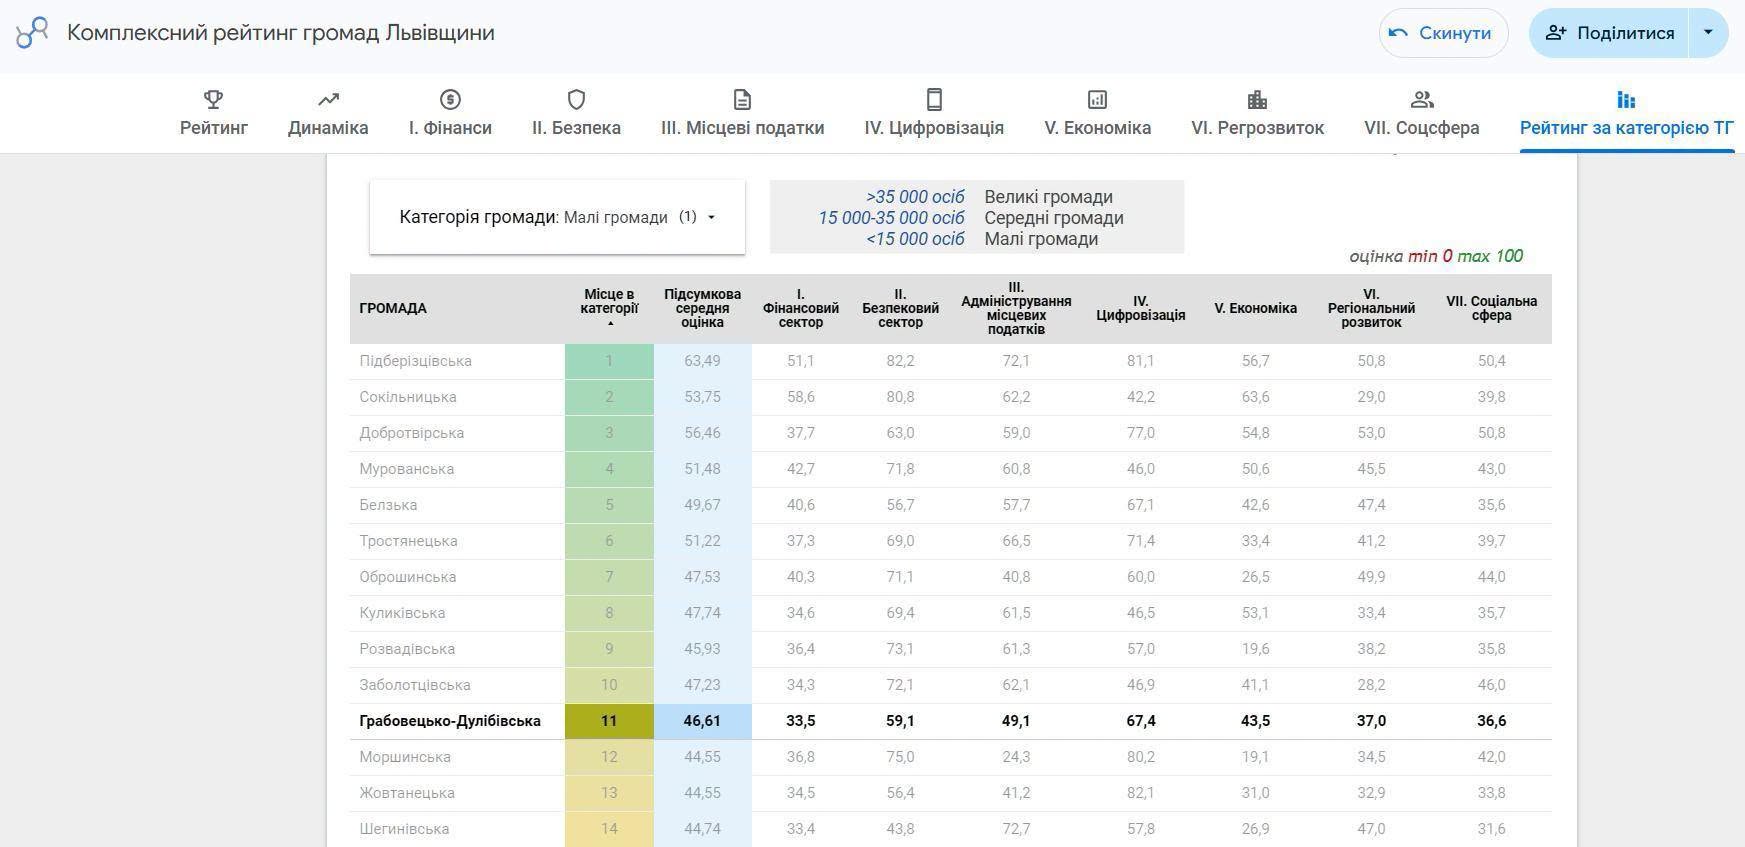Open the Динаміка trend arrow tab
This screenshot has width=1745, height=847.
click(328, 113)
